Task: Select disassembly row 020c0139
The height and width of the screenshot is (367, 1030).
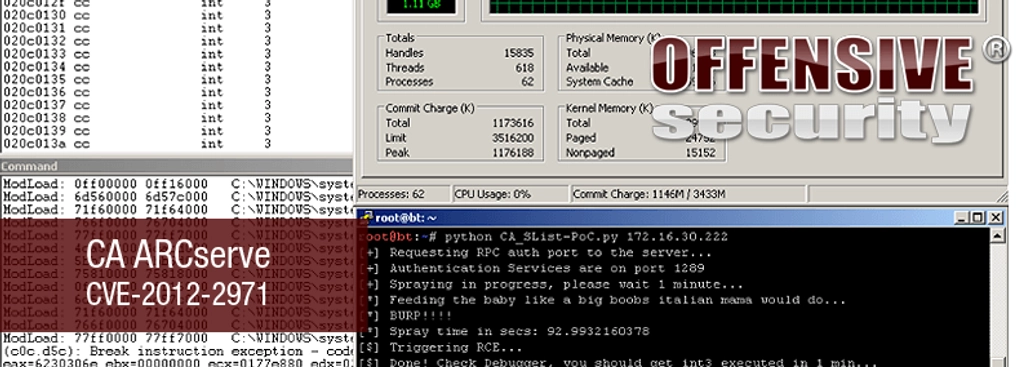Action: click(x=137, y=131)
